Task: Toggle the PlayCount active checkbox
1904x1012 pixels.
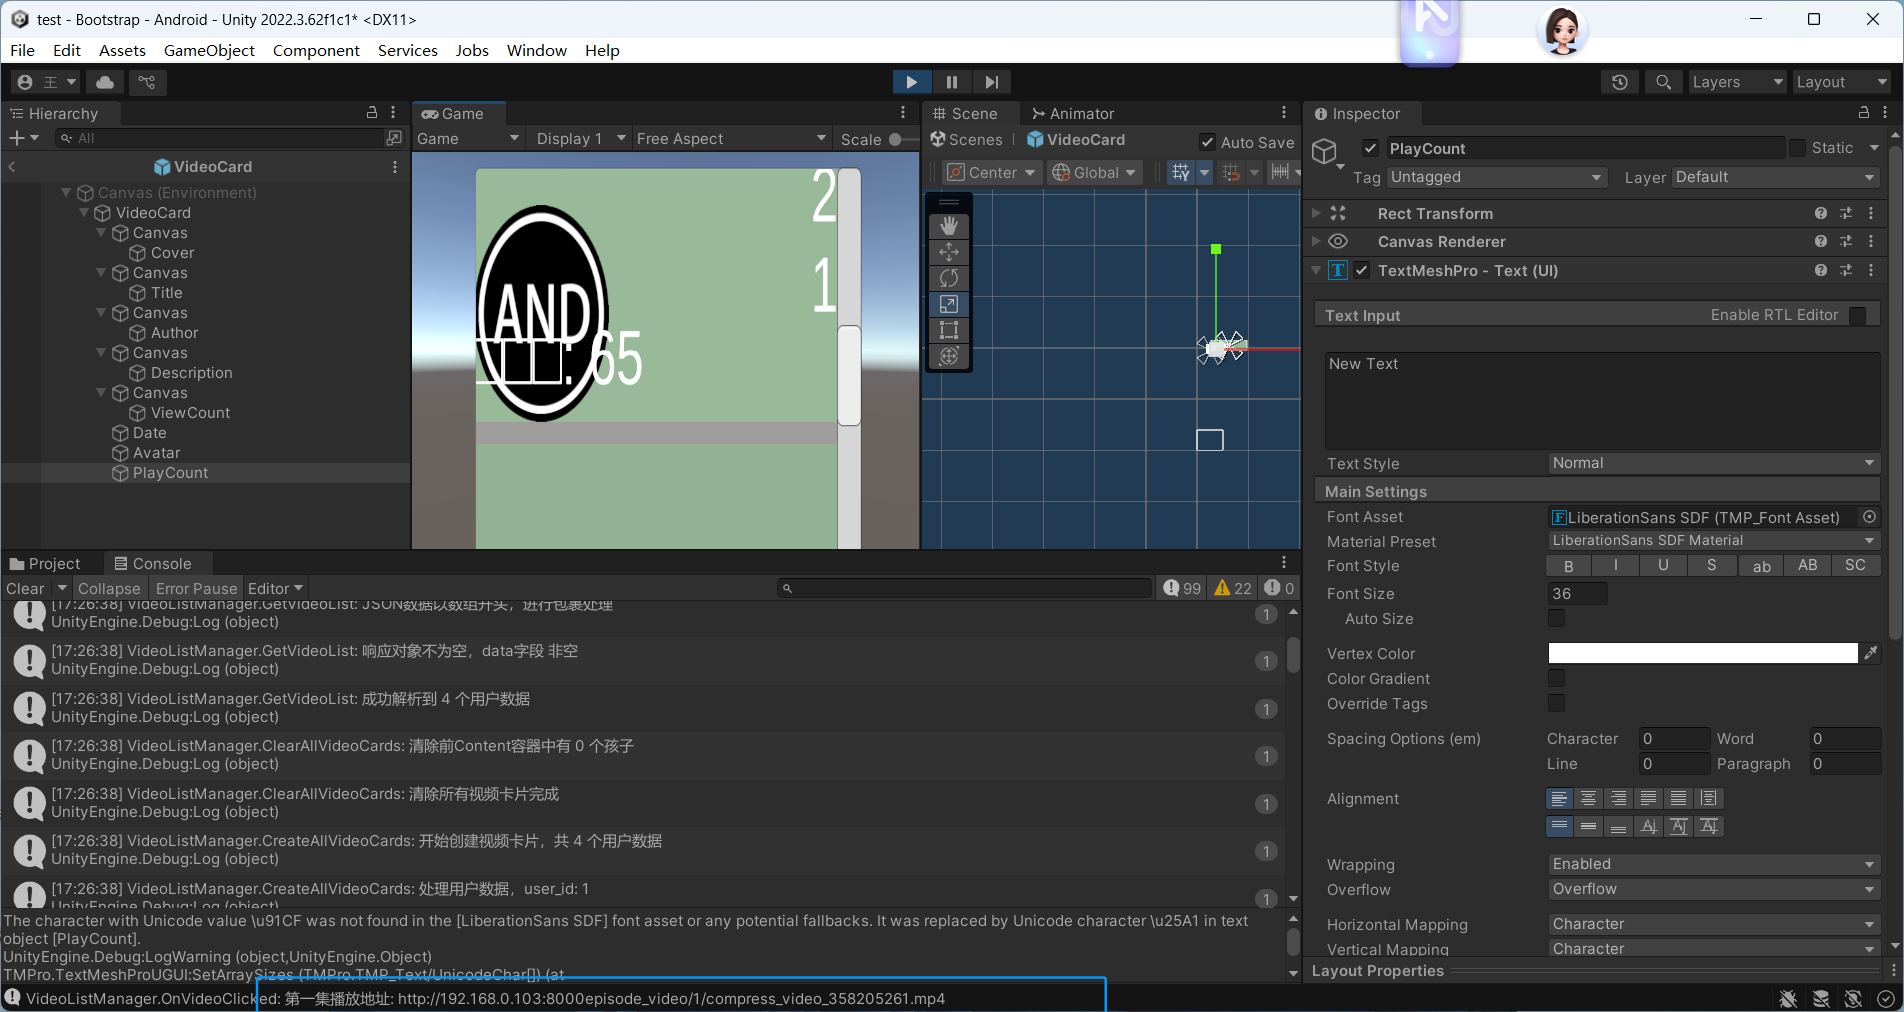Action: pyautogui.click(x=1370, y=149)
